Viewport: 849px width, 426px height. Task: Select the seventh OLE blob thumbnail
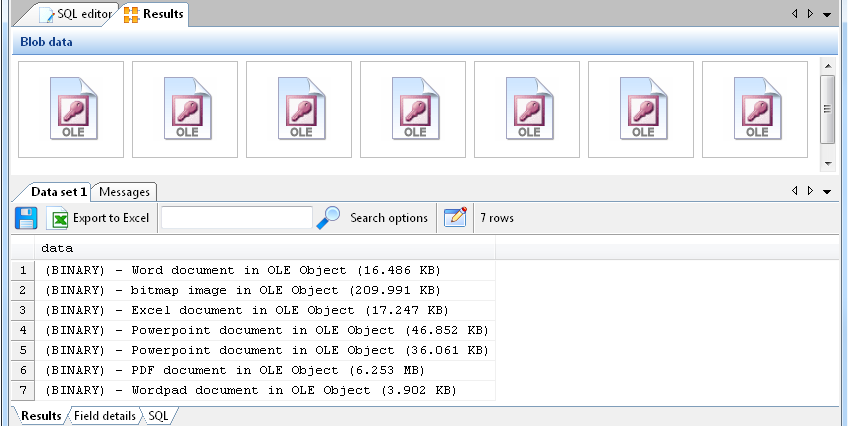coord(755,109)
